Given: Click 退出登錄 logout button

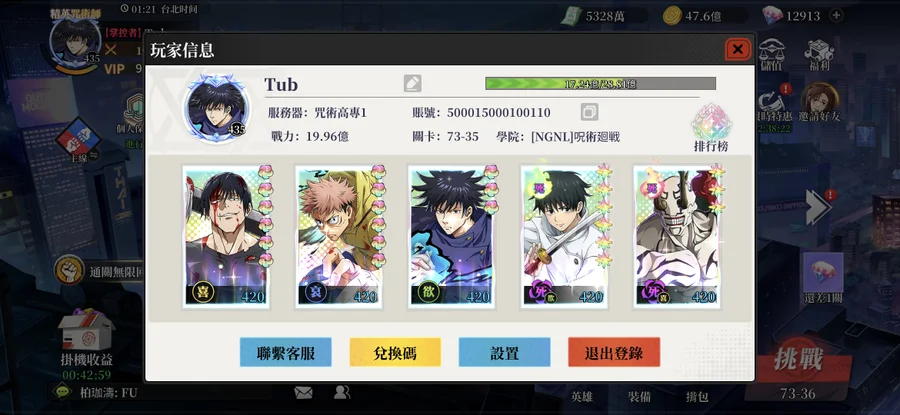Looking at the screenshot, I should click(x=614, y=352).
